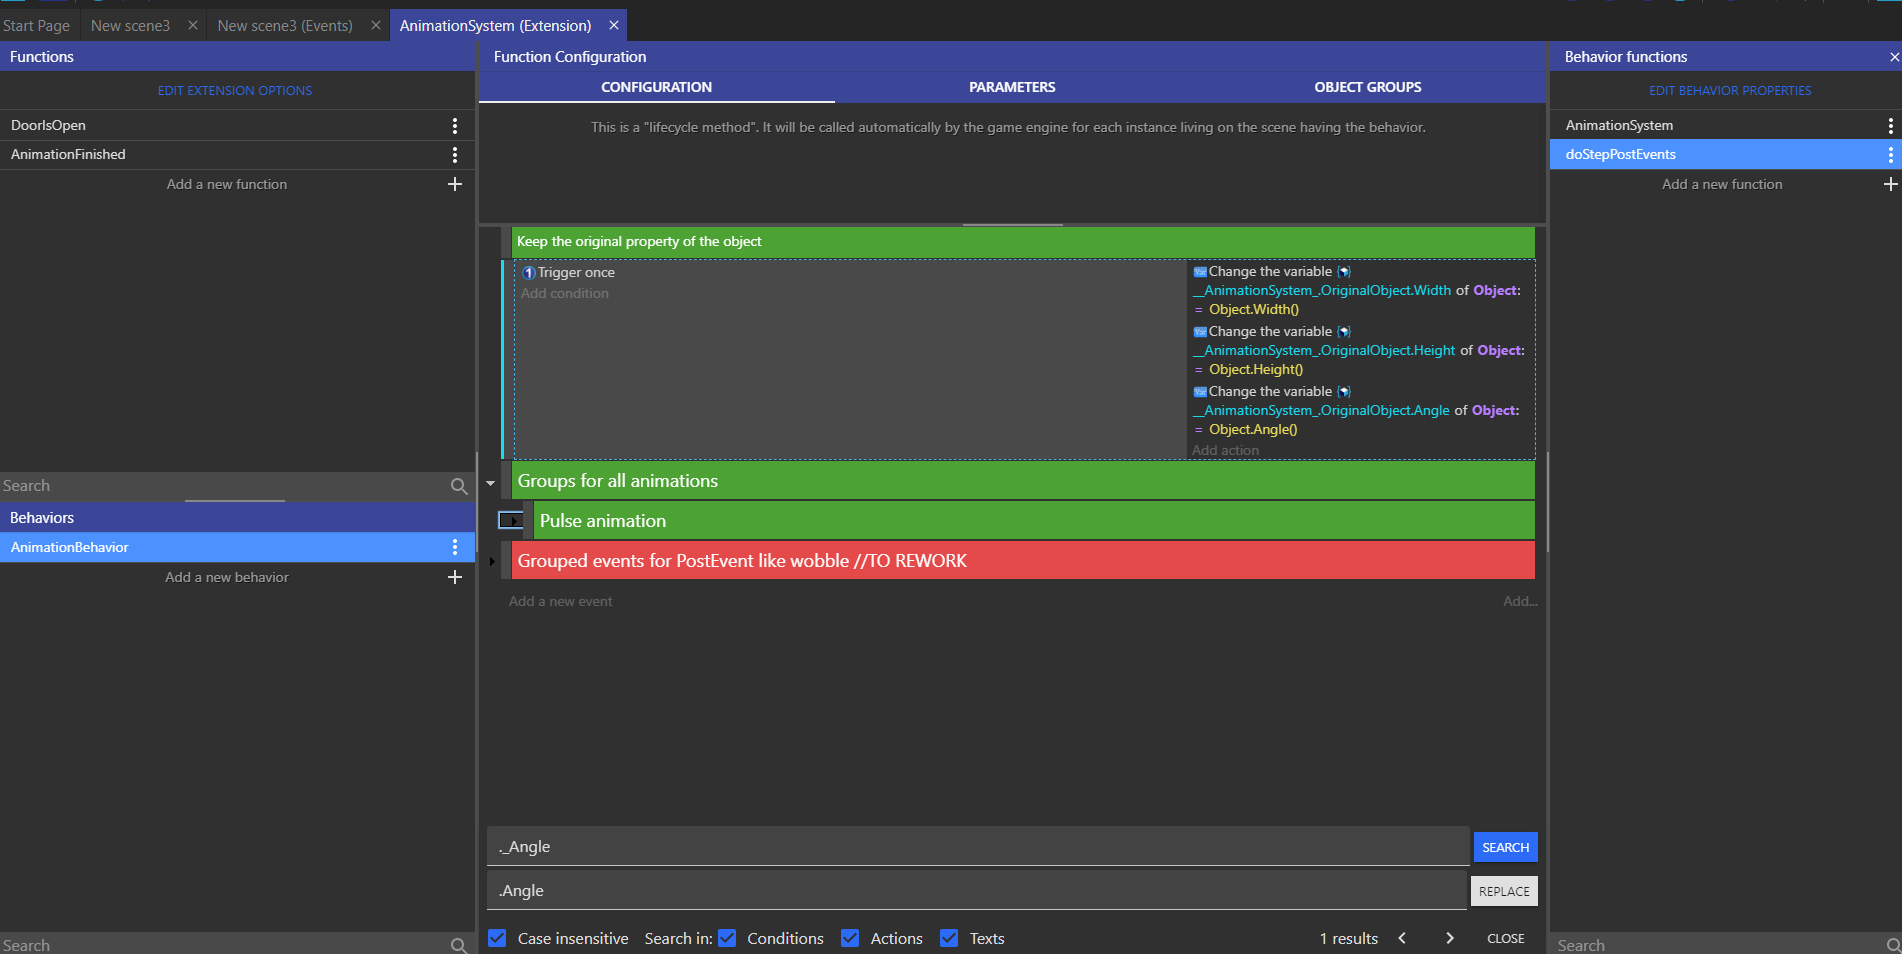Open the New scene3 (Events) tab
The width and height of the screenshot is (1902, 954).
[285, 25]
